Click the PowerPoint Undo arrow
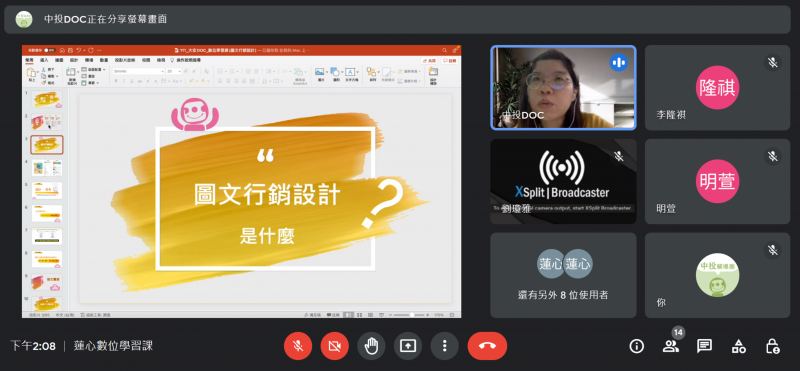The height and width of the screenshot is (371, 800). point(79,50)
